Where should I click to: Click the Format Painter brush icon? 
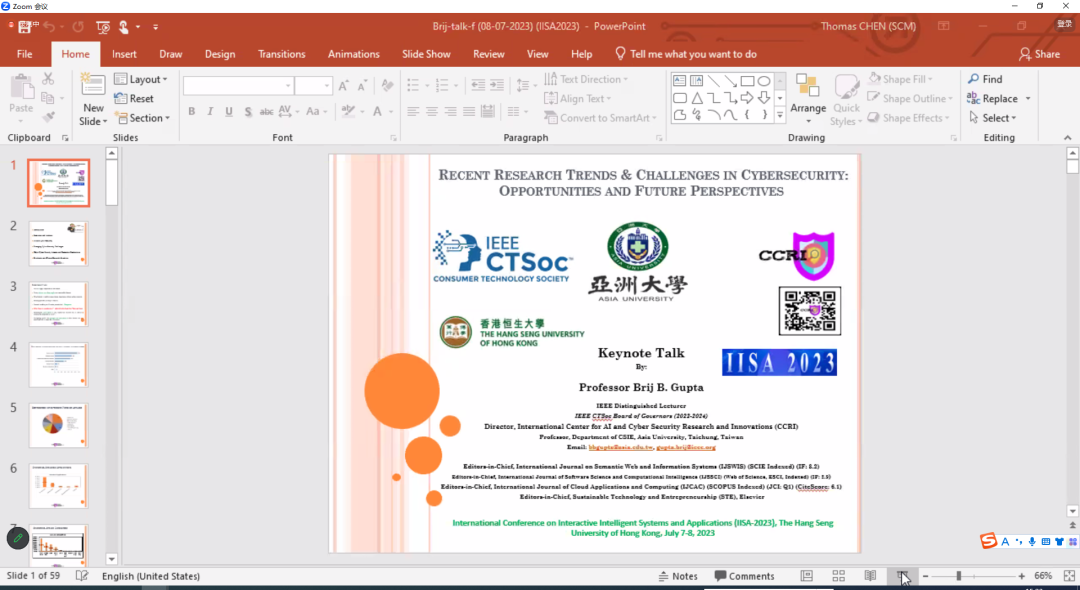coord(48,118)
